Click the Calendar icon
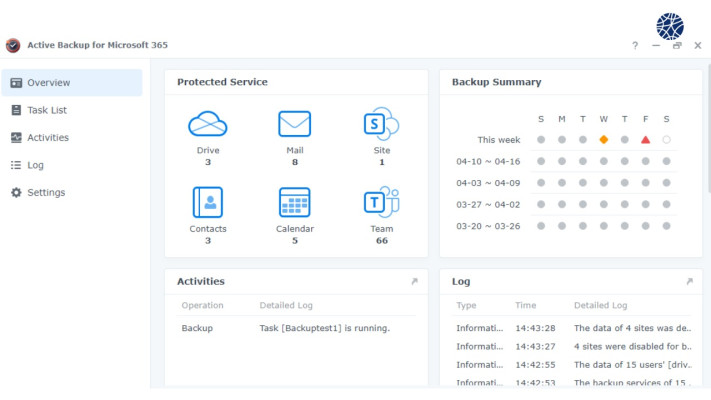This screenshot has height=400, width=711. pos(295,202)
